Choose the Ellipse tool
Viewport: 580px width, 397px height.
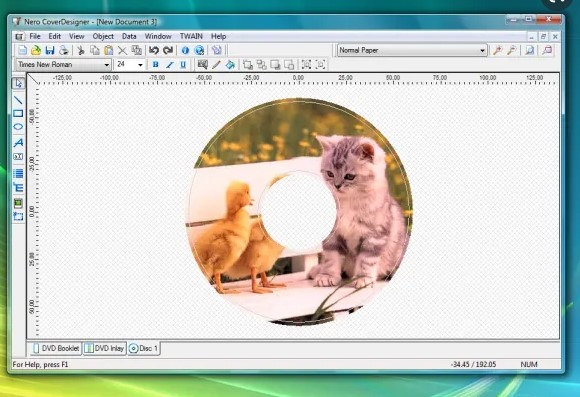pos(18,127)
